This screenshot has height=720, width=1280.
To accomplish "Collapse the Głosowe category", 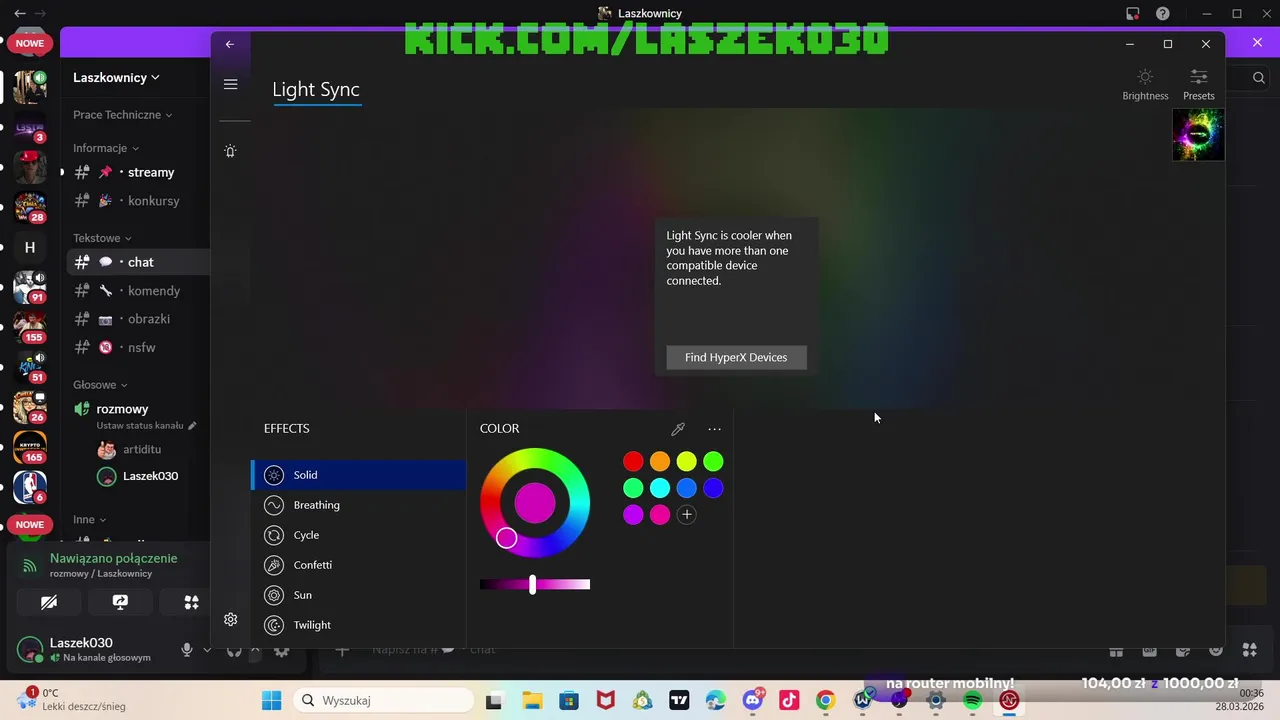I will coord(100,385).
